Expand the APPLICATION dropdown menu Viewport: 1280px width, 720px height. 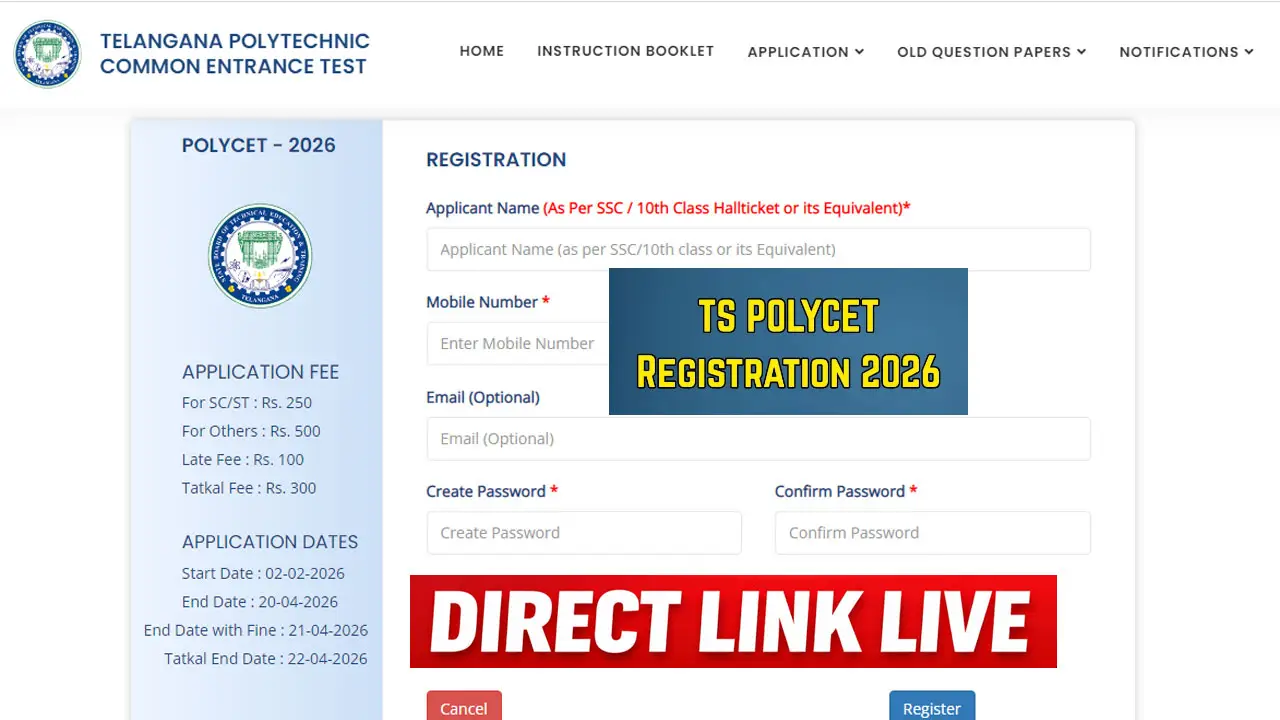805,52
